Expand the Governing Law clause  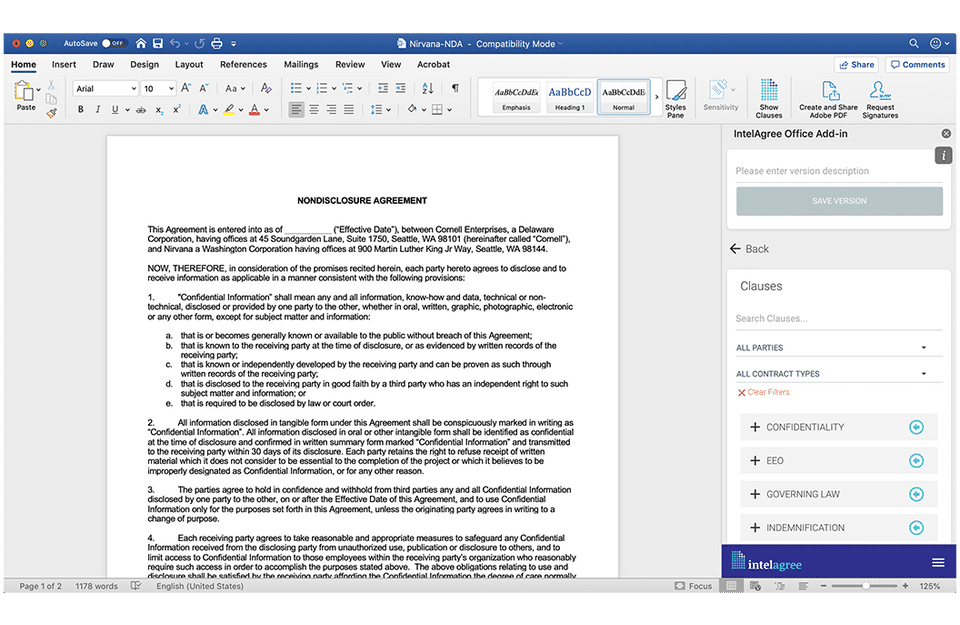pyautogui.click(x=755, y=494)
